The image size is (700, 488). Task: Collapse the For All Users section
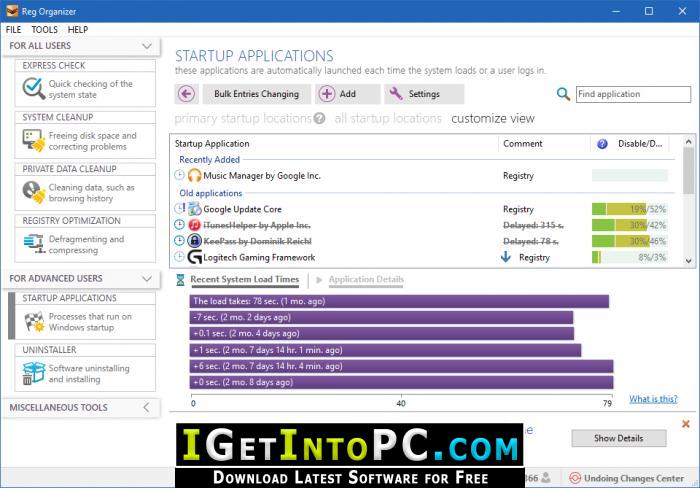(147, 46)
